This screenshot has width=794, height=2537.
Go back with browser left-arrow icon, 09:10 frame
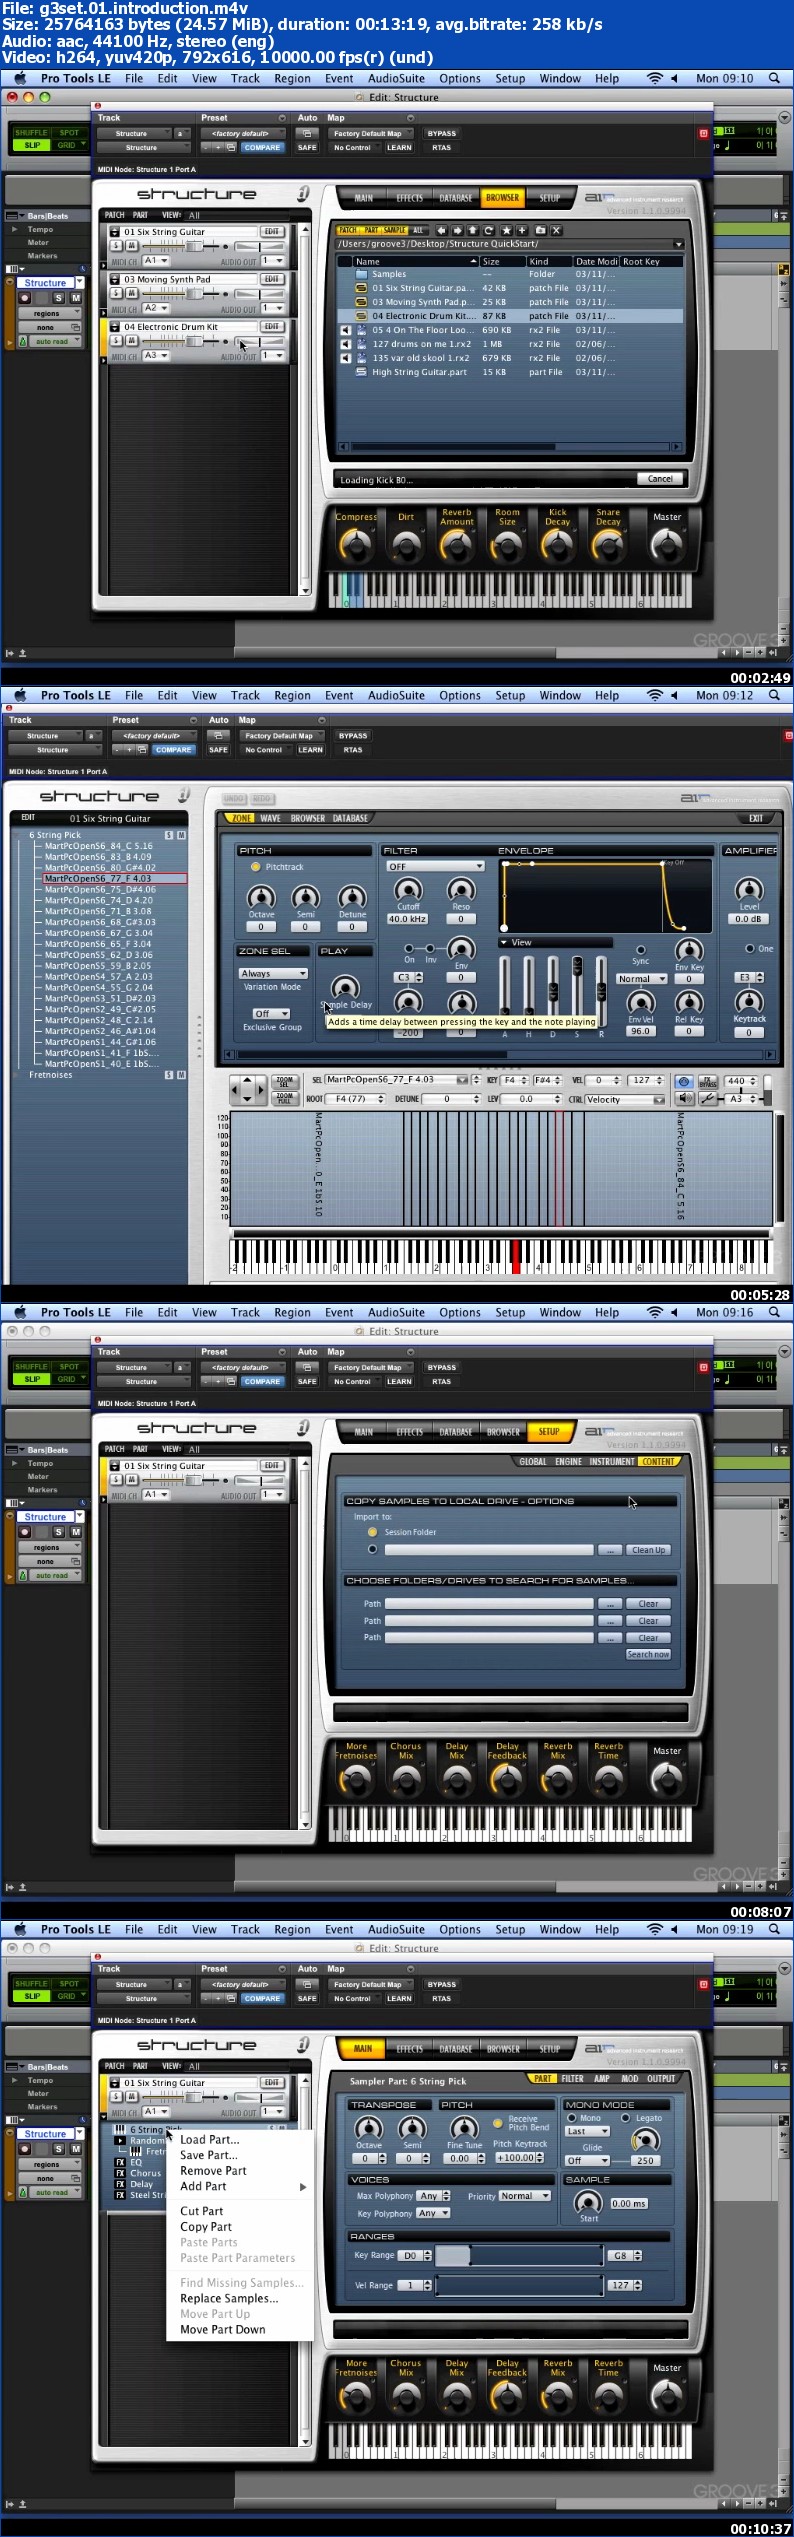click(x=441, y=231)
